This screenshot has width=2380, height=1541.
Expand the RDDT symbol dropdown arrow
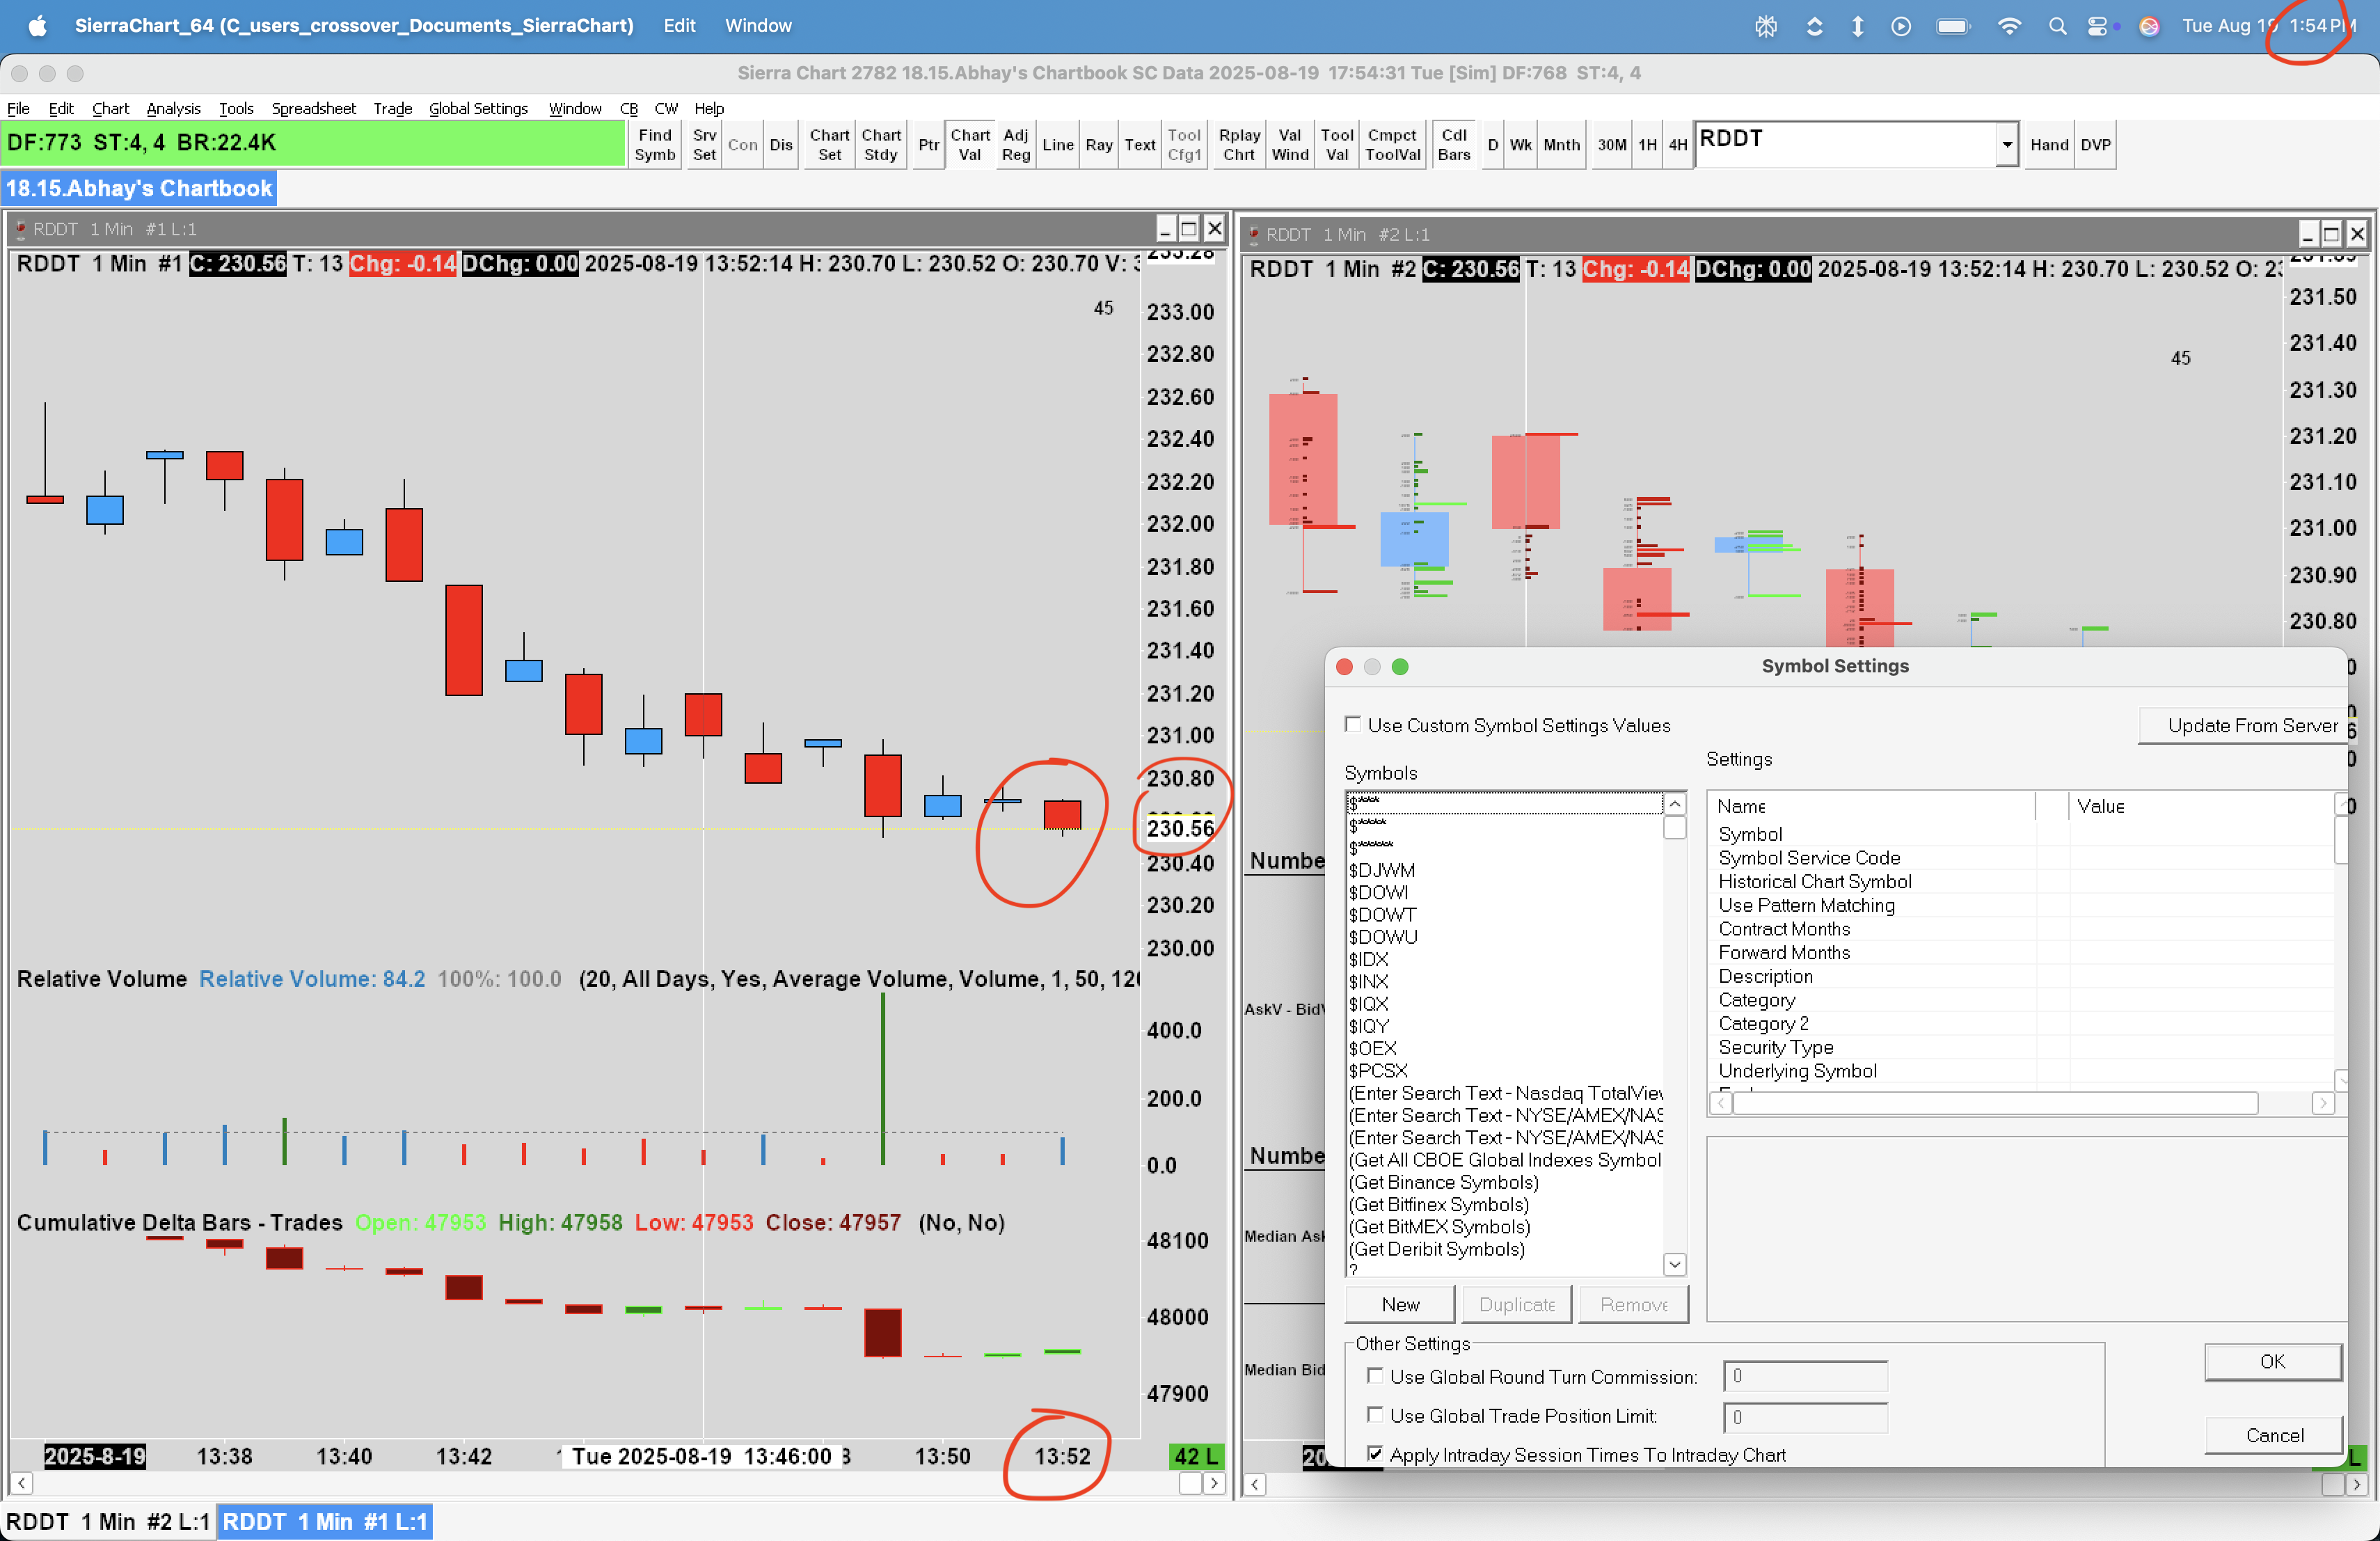(x=2005, y=145)
